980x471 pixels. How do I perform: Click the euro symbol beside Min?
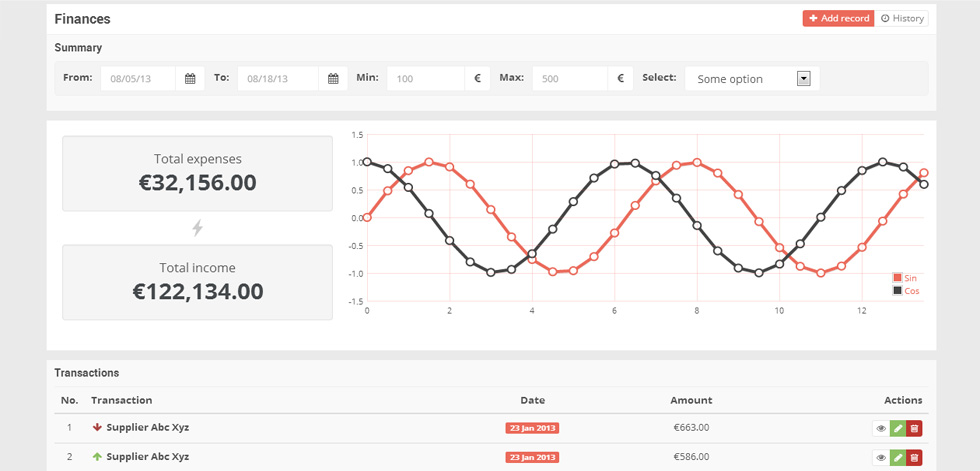(478, 79)
